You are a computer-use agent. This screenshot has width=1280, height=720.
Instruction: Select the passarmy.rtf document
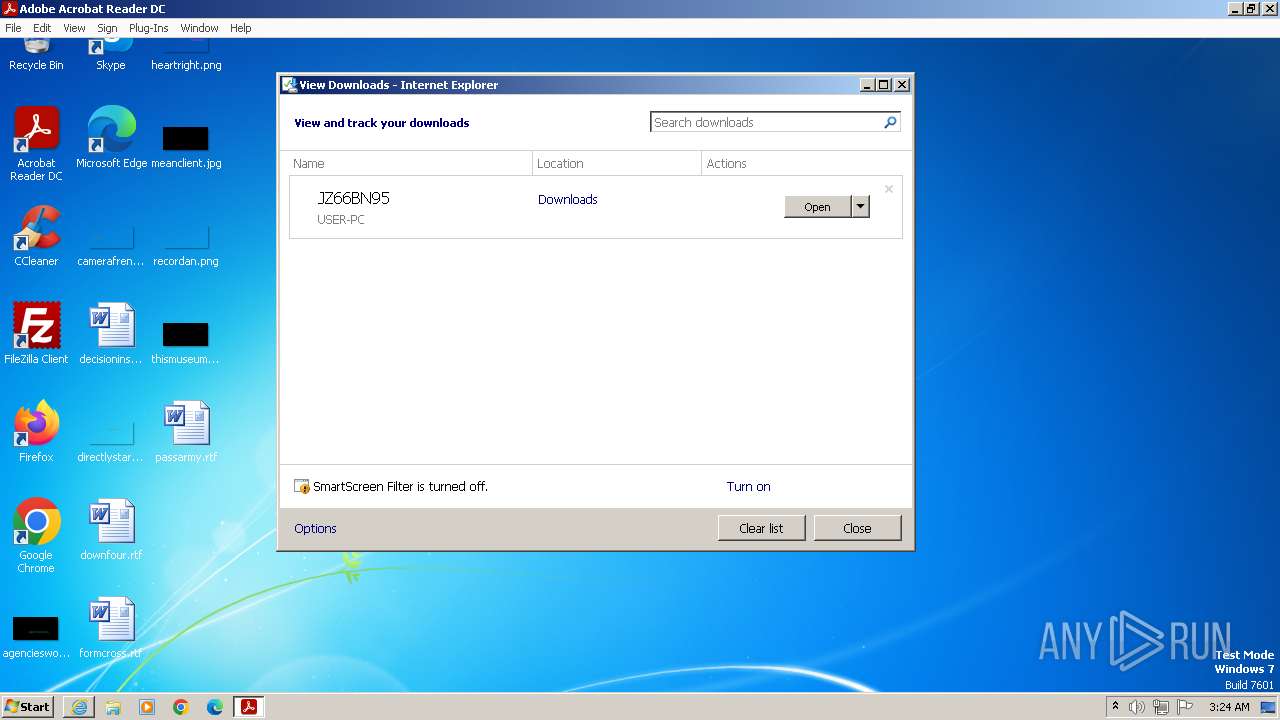[x=186, y=432]
